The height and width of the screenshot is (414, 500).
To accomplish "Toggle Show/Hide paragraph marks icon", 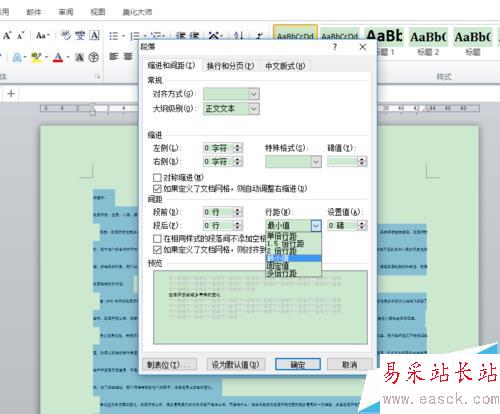I will (260, 35).
